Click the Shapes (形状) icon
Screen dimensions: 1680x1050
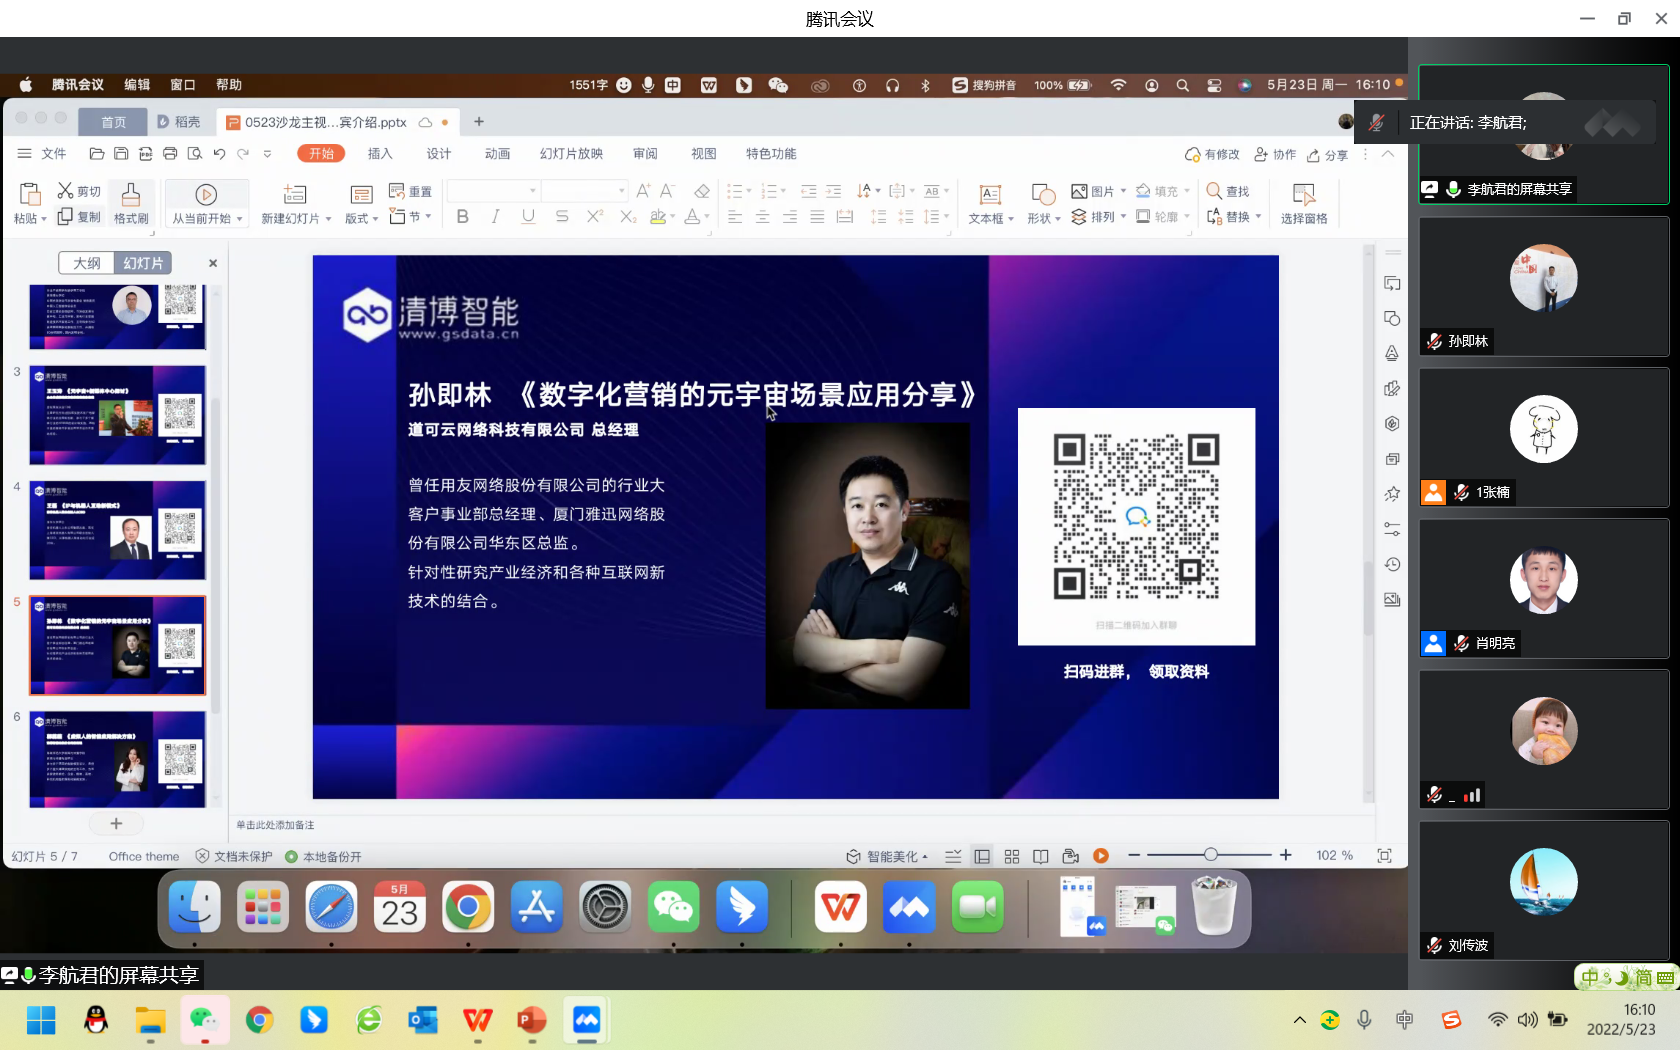[x=1043, y=194]
